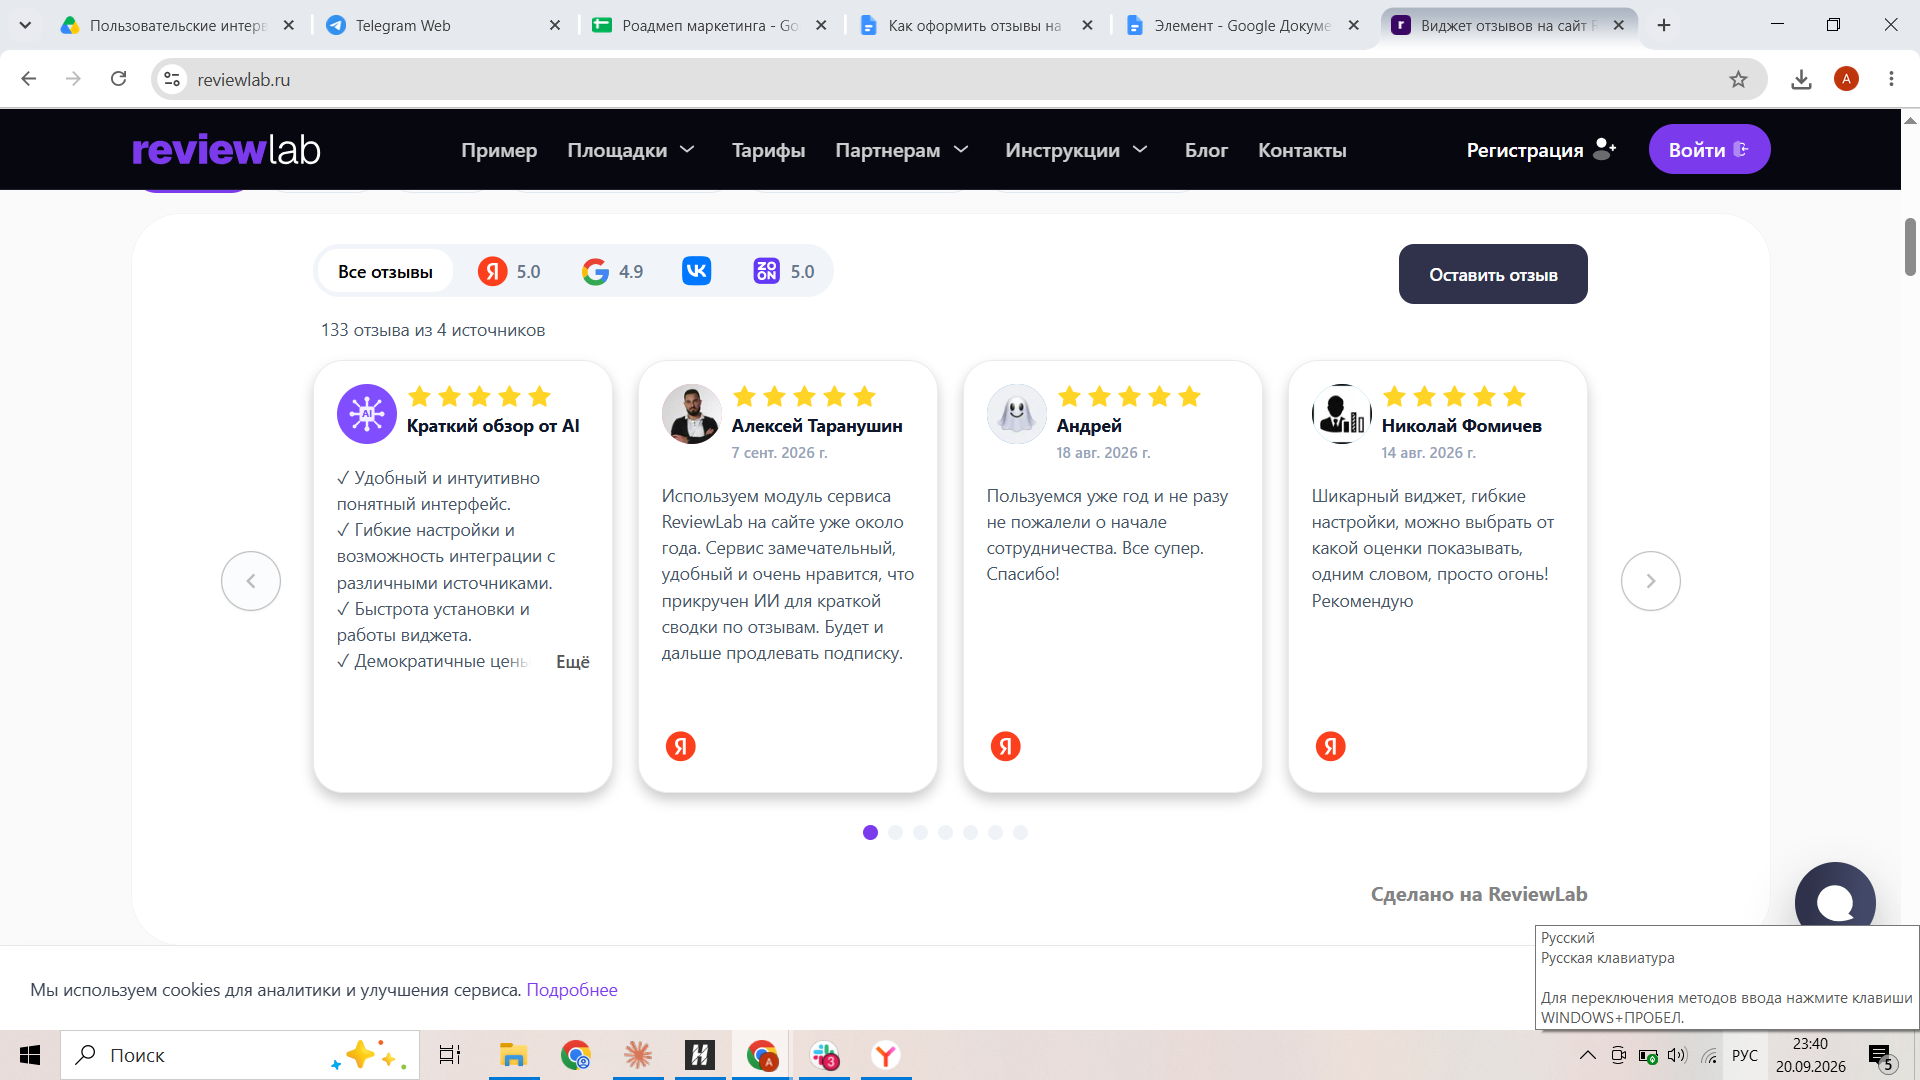Screen dimensions: 1920x1080
Task: Show hidden system tray icons
Action: pyautogui.click(x=1587, y=1055)
